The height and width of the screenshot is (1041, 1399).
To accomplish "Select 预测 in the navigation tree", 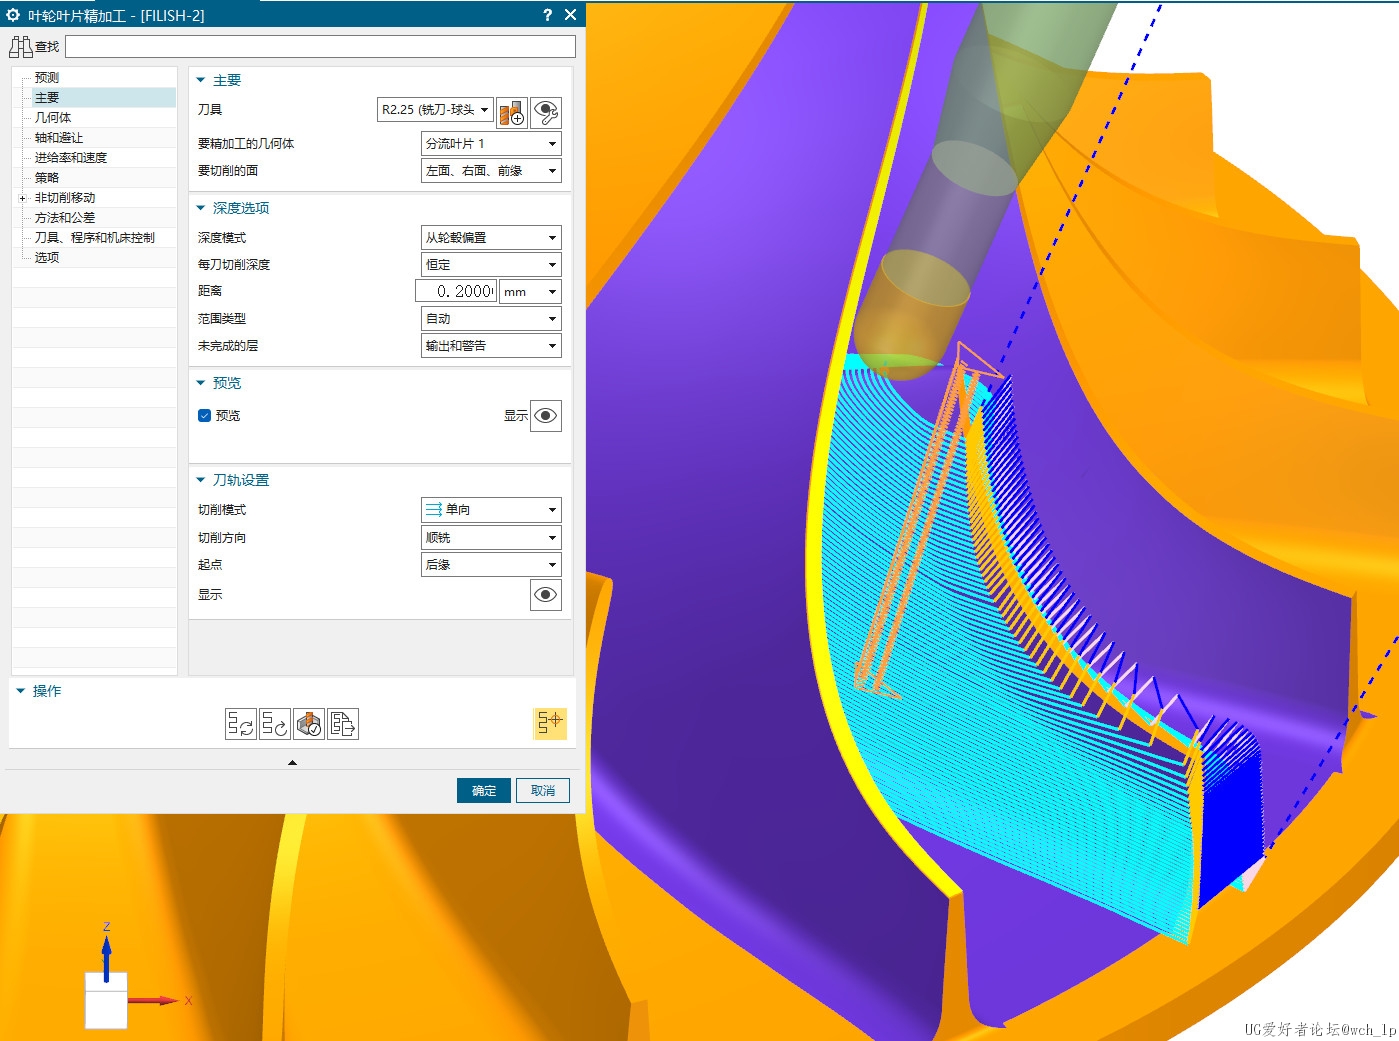I will [x=46, y=78].
